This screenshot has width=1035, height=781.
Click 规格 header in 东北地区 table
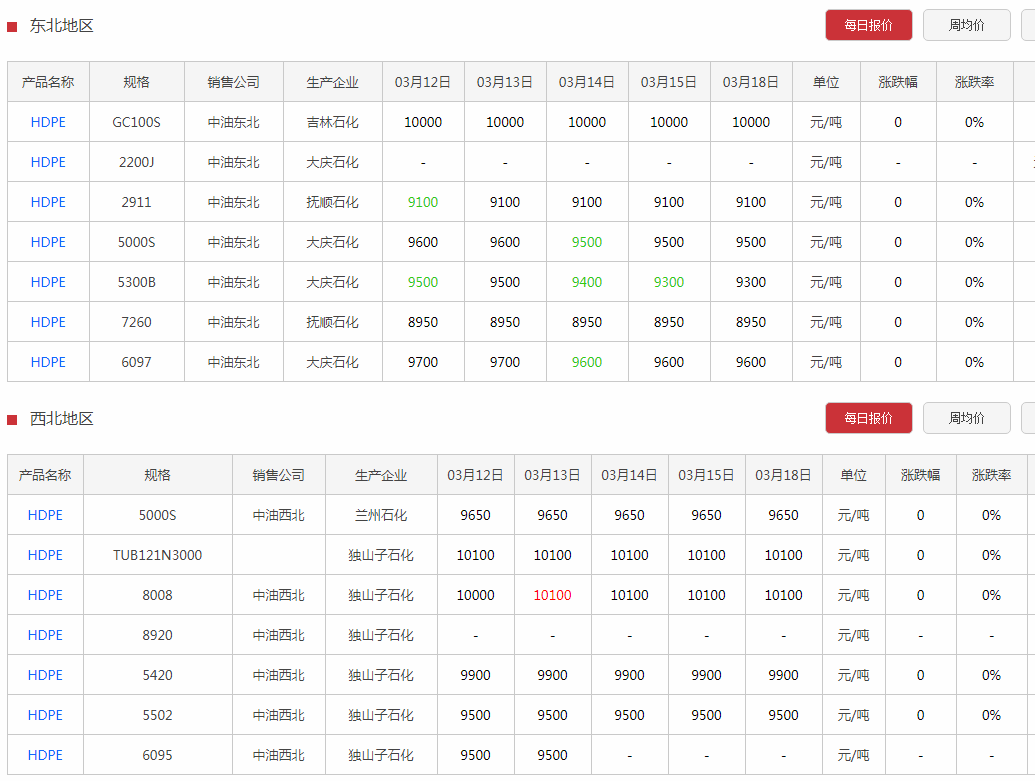[137, 82]
